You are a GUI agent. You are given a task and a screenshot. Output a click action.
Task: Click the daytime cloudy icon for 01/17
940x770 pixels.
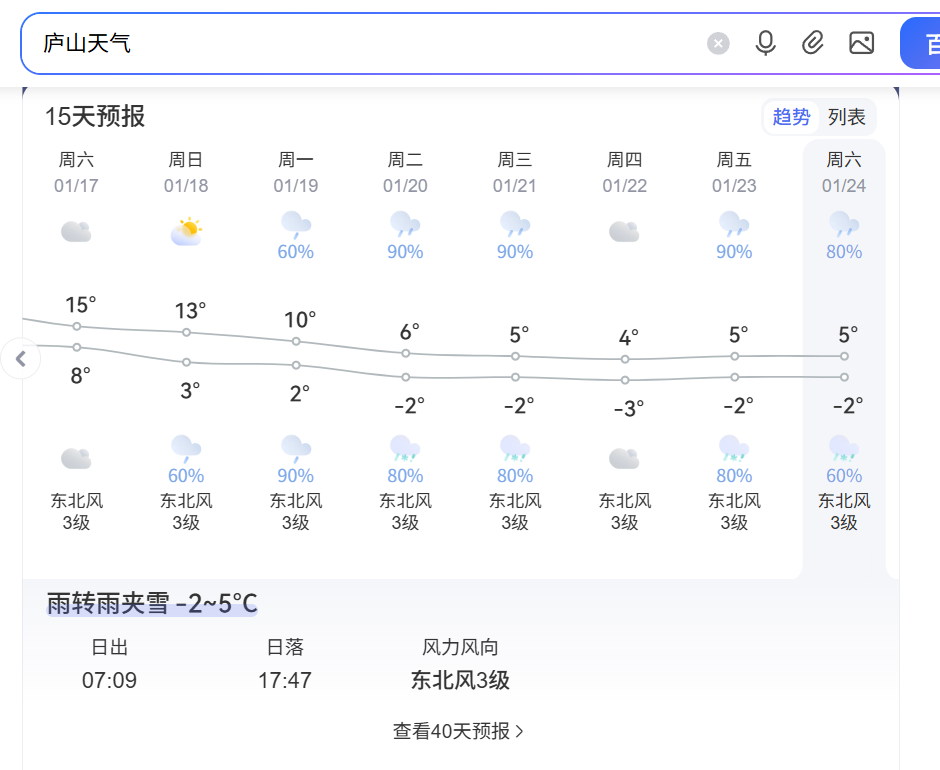pyautogui.click(x=76, y=232)
